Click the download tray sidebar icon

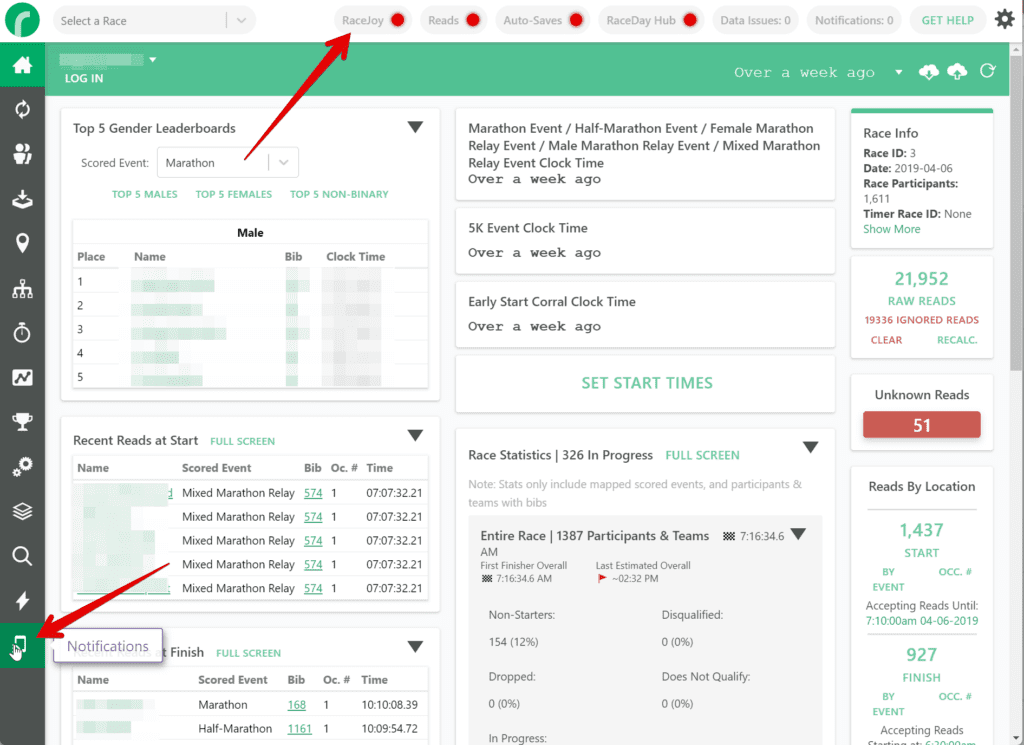[22, 198]
